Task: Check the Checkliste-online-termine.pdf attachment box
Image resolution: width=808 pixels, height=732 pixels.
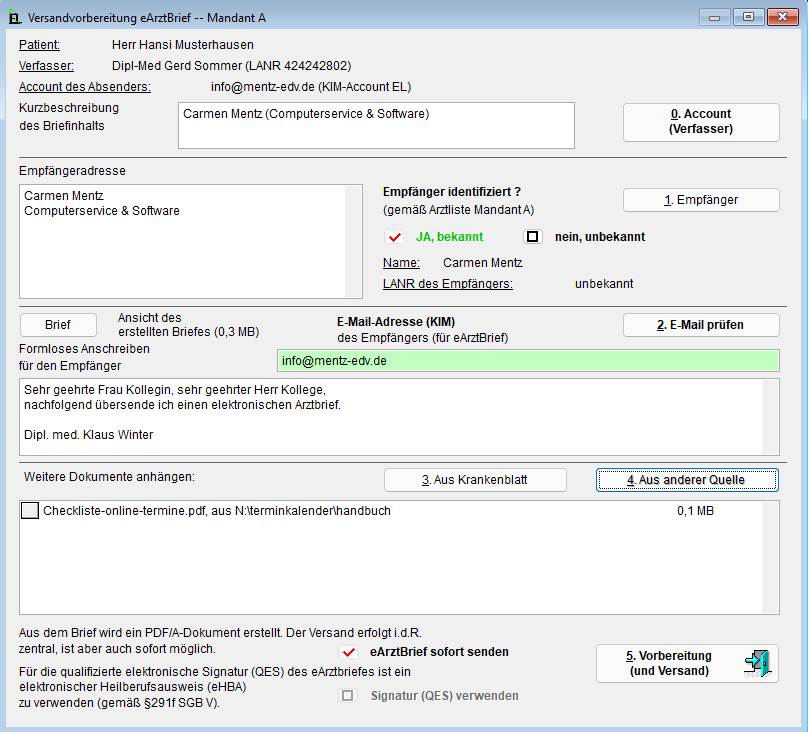Action: (29, 511)
